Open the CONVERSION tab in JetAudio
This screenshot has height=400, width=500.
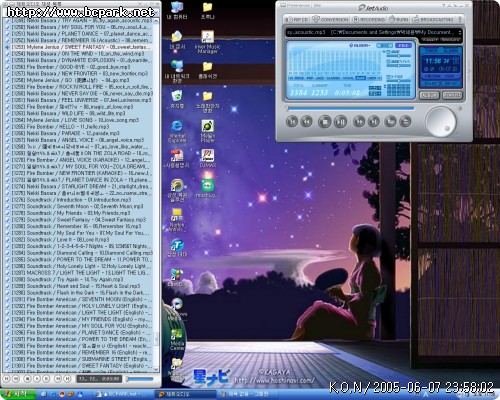(331, 19)
